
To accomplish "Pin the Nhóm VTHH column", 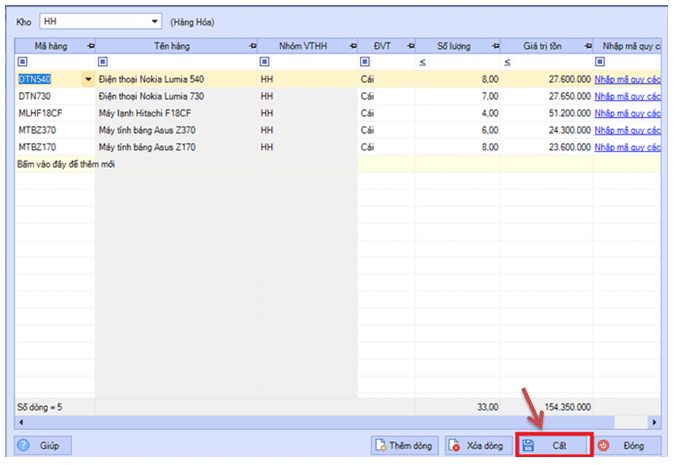I will point(351,47).
